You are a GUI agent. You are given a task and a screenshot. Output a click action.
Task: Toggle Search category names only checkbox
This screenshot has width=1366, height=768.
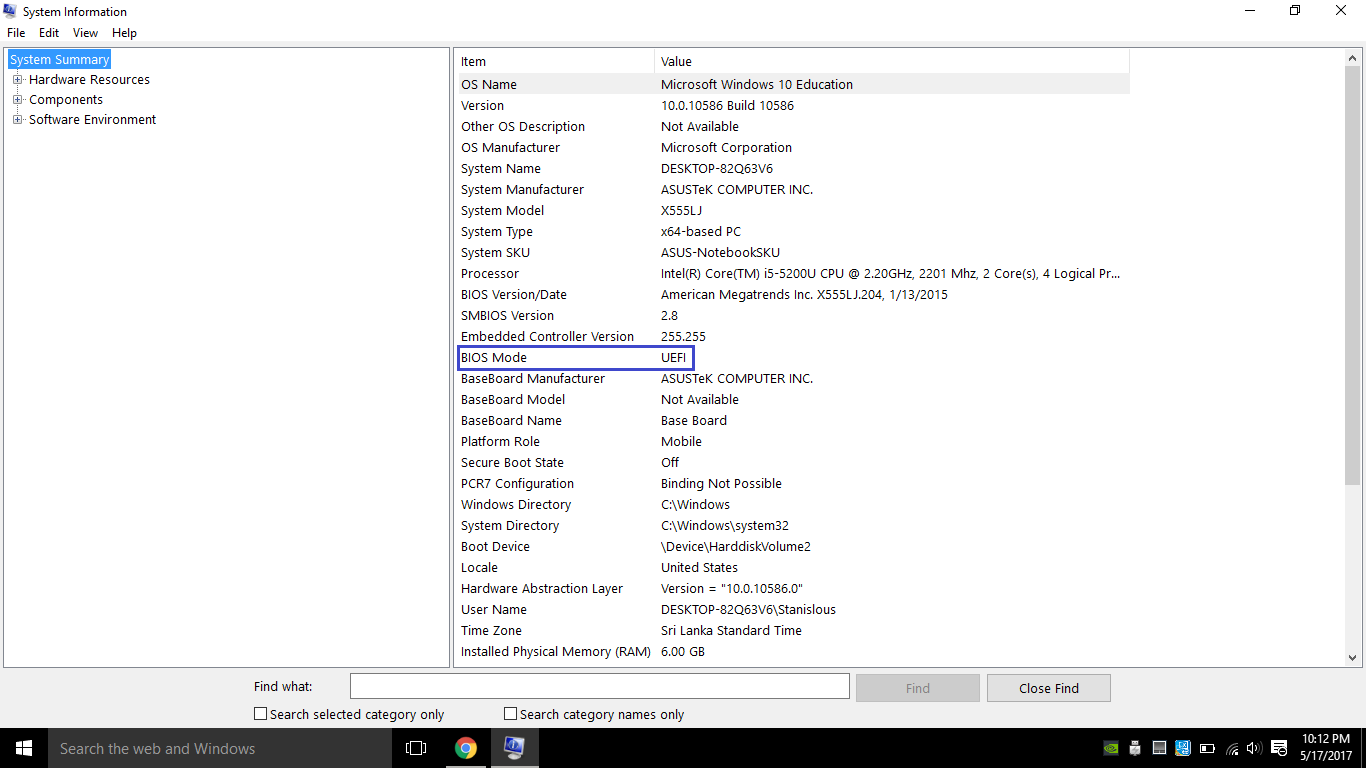pos(510,714)
